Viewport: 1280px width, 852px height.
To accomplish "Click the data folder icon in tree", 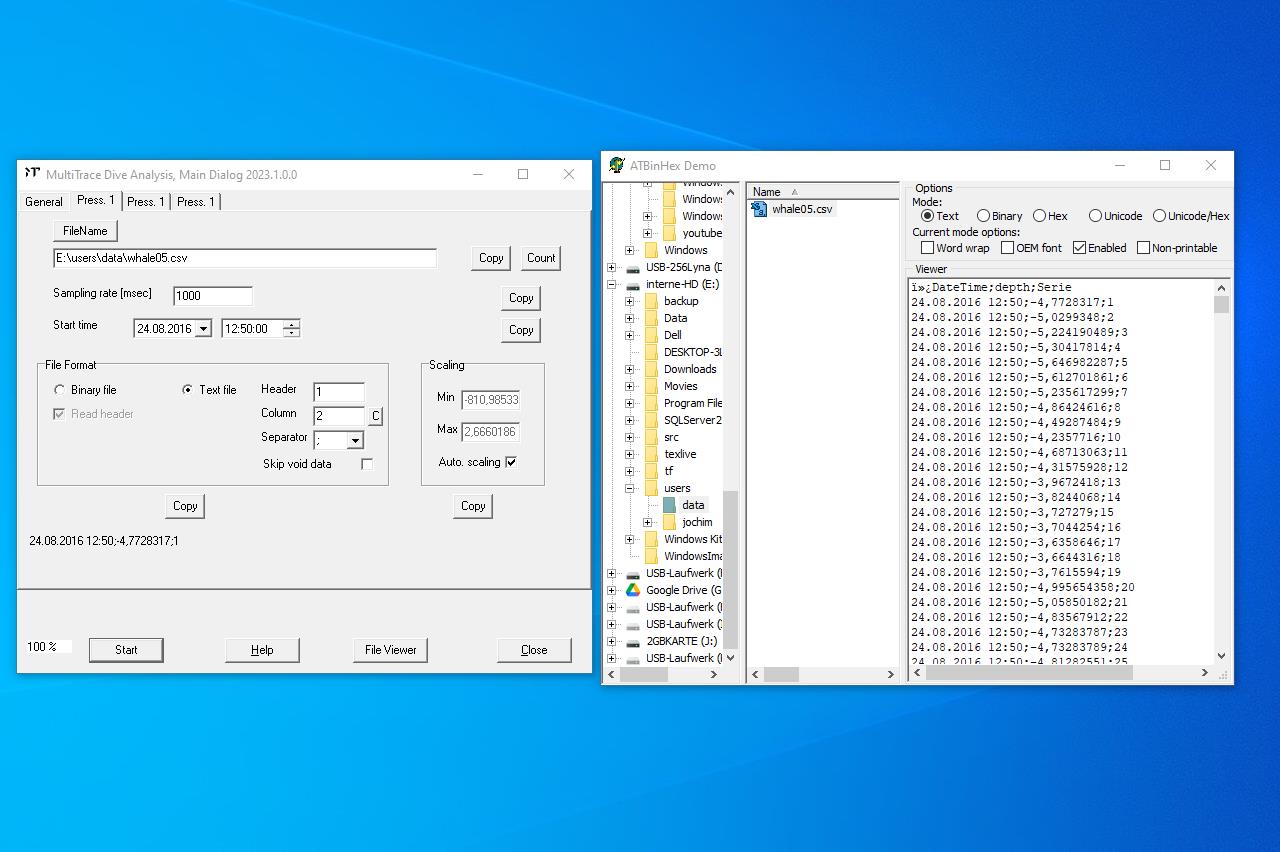I will (x=670, y=505).
